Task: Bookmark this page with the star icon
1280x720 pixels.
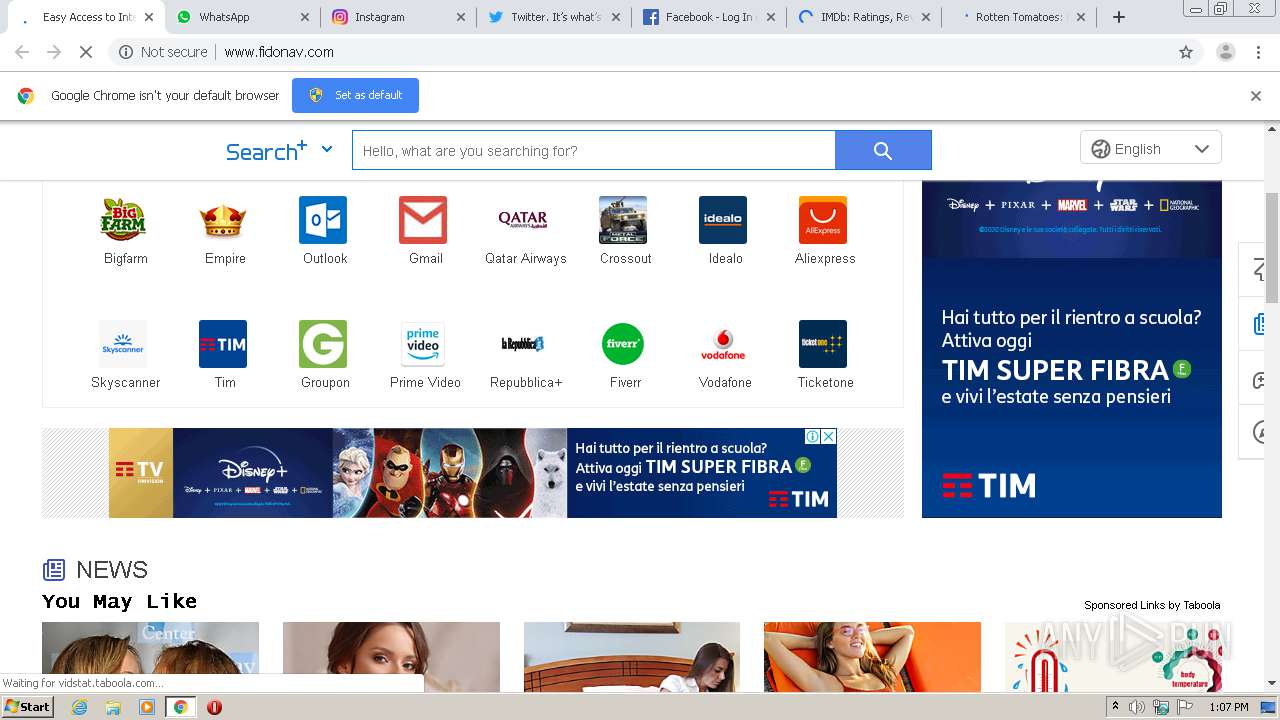Action: coord(1186,52)
